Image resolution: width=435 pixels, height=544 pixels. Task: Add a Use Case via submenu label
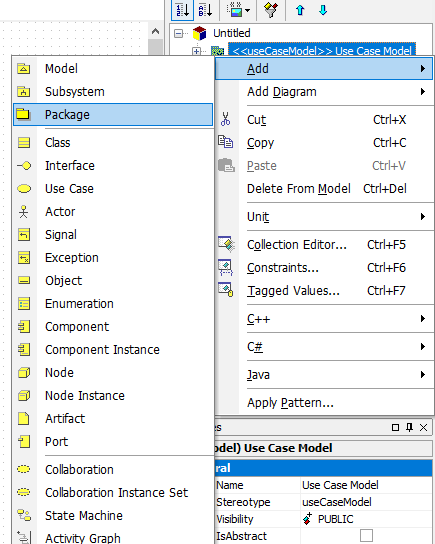(x=69, y=189)
